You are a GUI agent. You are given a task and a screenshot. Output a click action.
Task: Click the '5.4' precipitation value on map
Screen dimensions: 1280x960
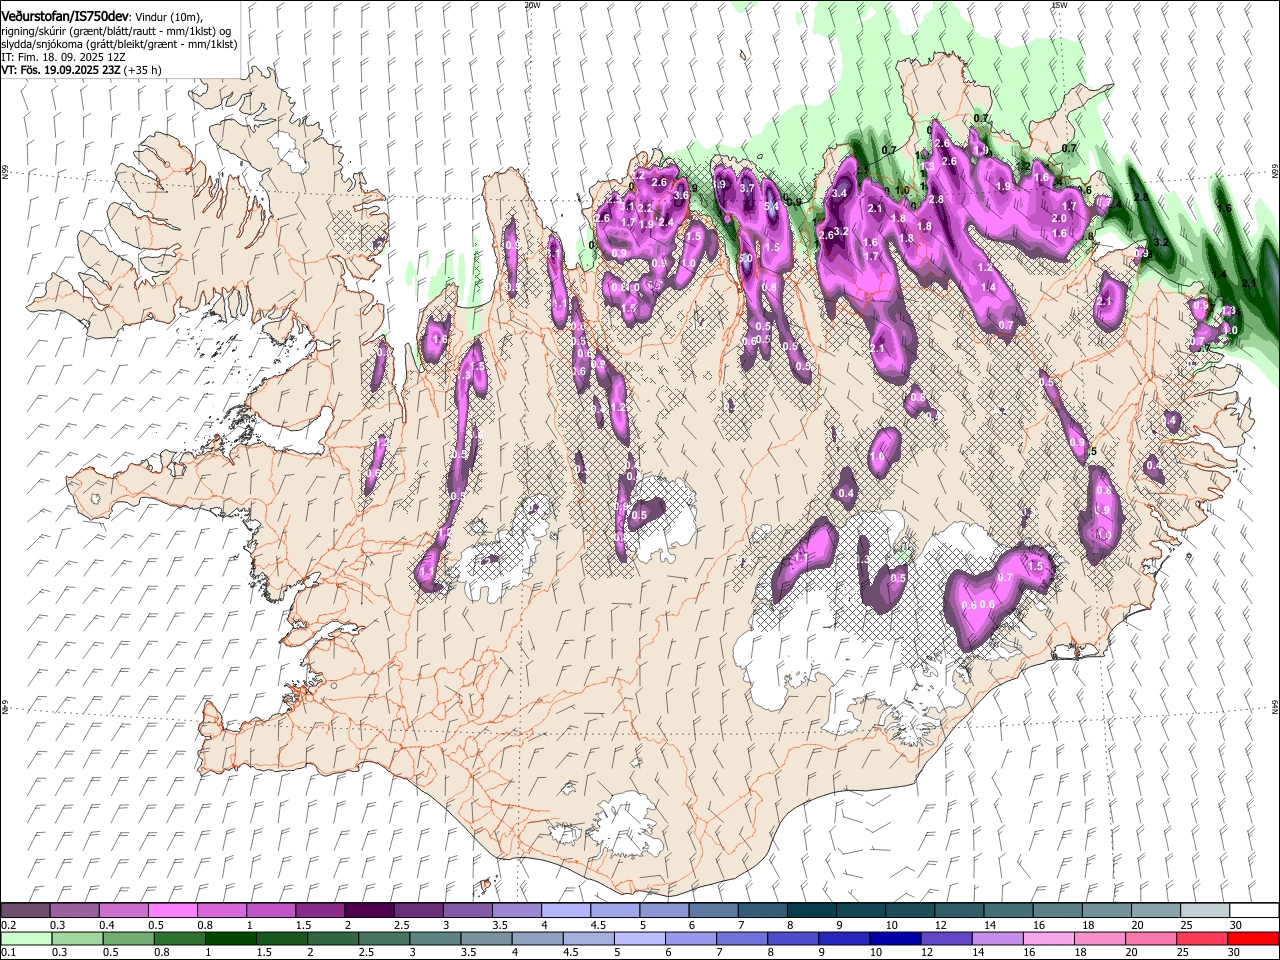point(772,207)
